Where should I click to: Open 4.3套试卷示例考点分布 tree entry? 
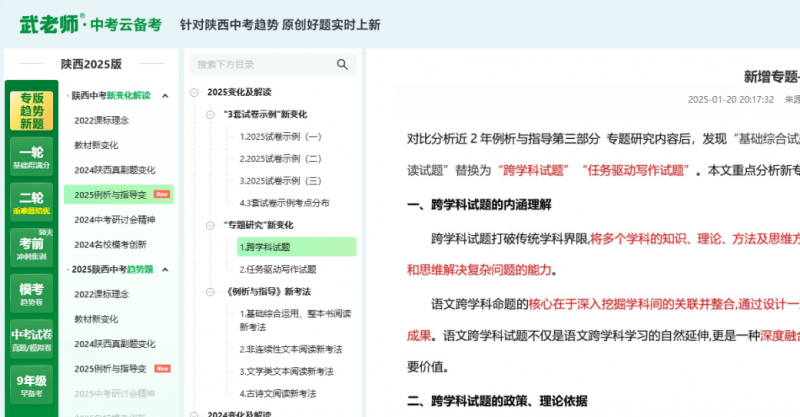click(x=283, y=203)
